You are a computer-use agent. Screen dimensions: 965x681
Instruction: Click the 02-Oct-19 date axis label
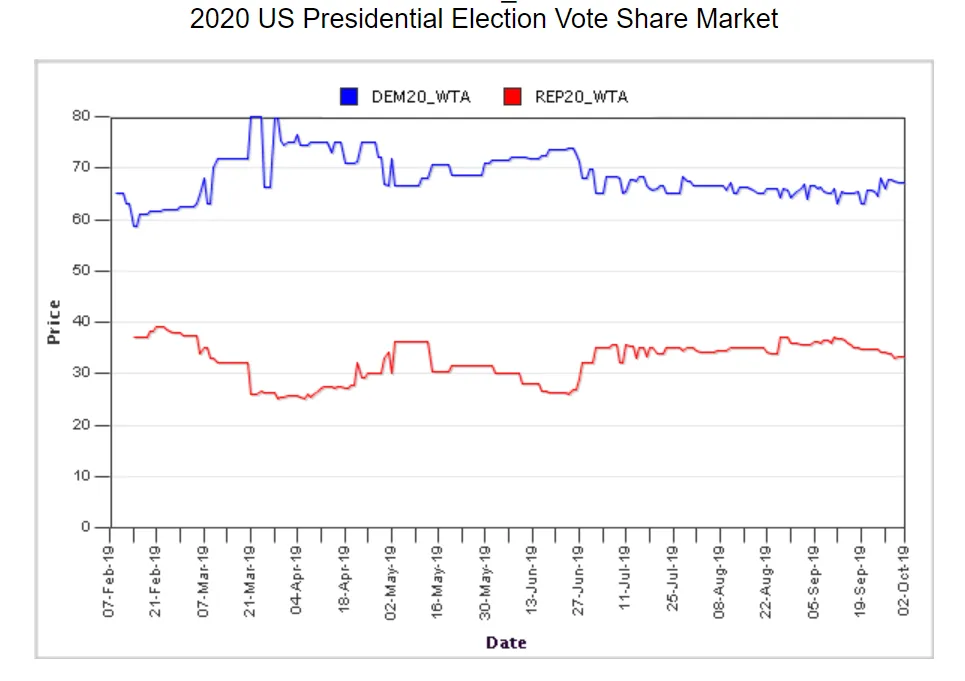click(904, 580)
